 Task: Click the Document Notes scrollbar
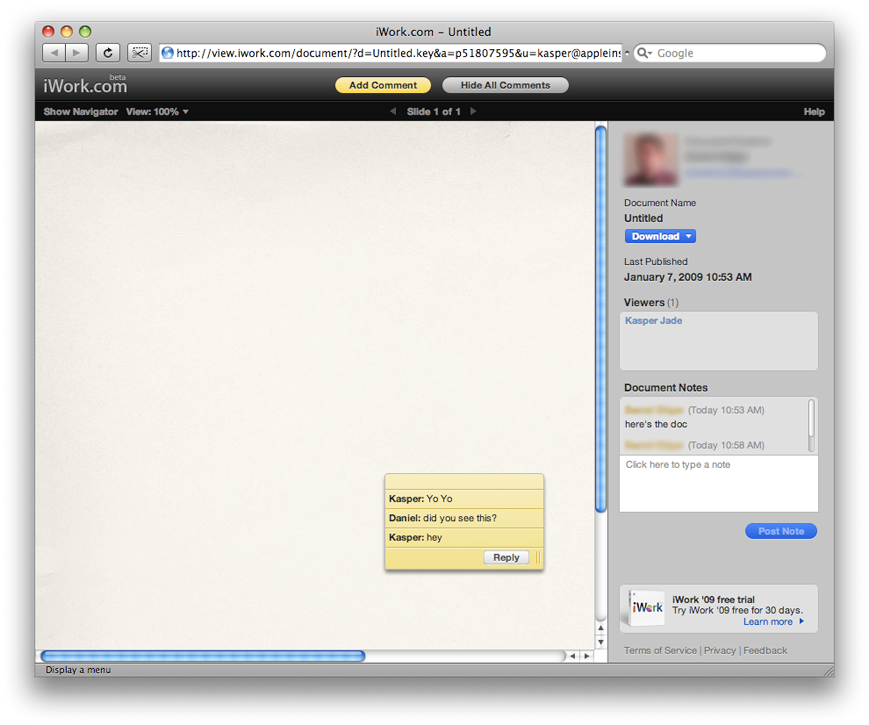811,426
